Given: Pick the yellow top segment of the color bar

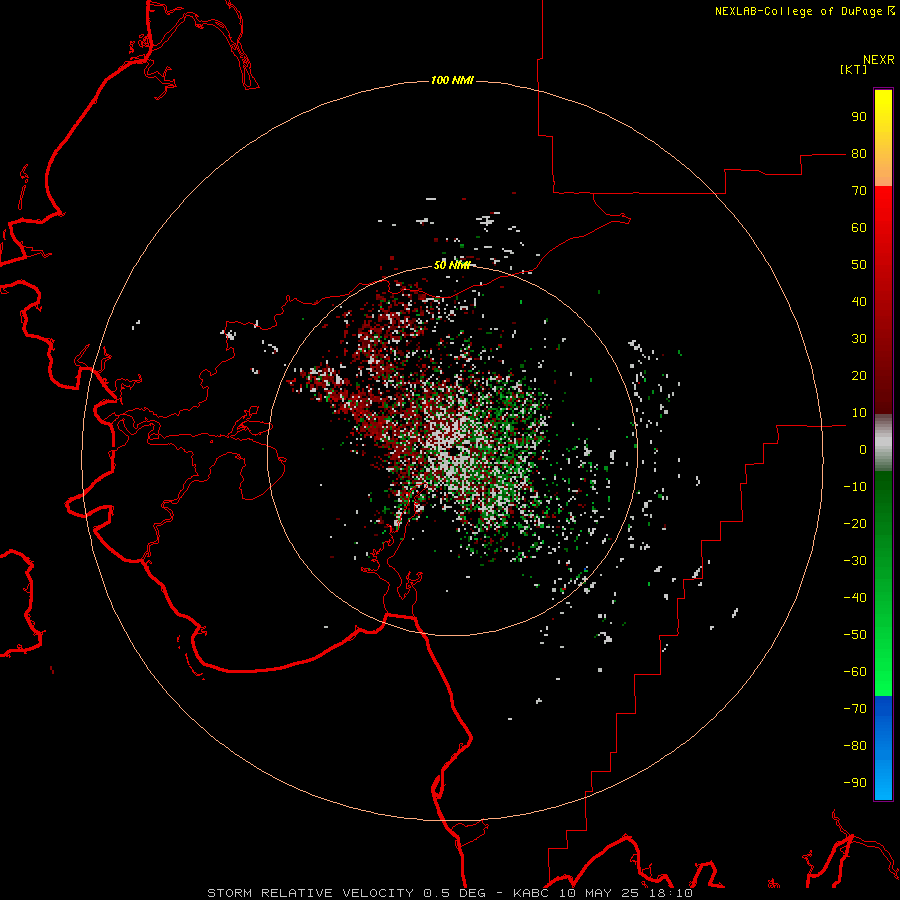Looking at the screenshot, I should pos(883,138).
